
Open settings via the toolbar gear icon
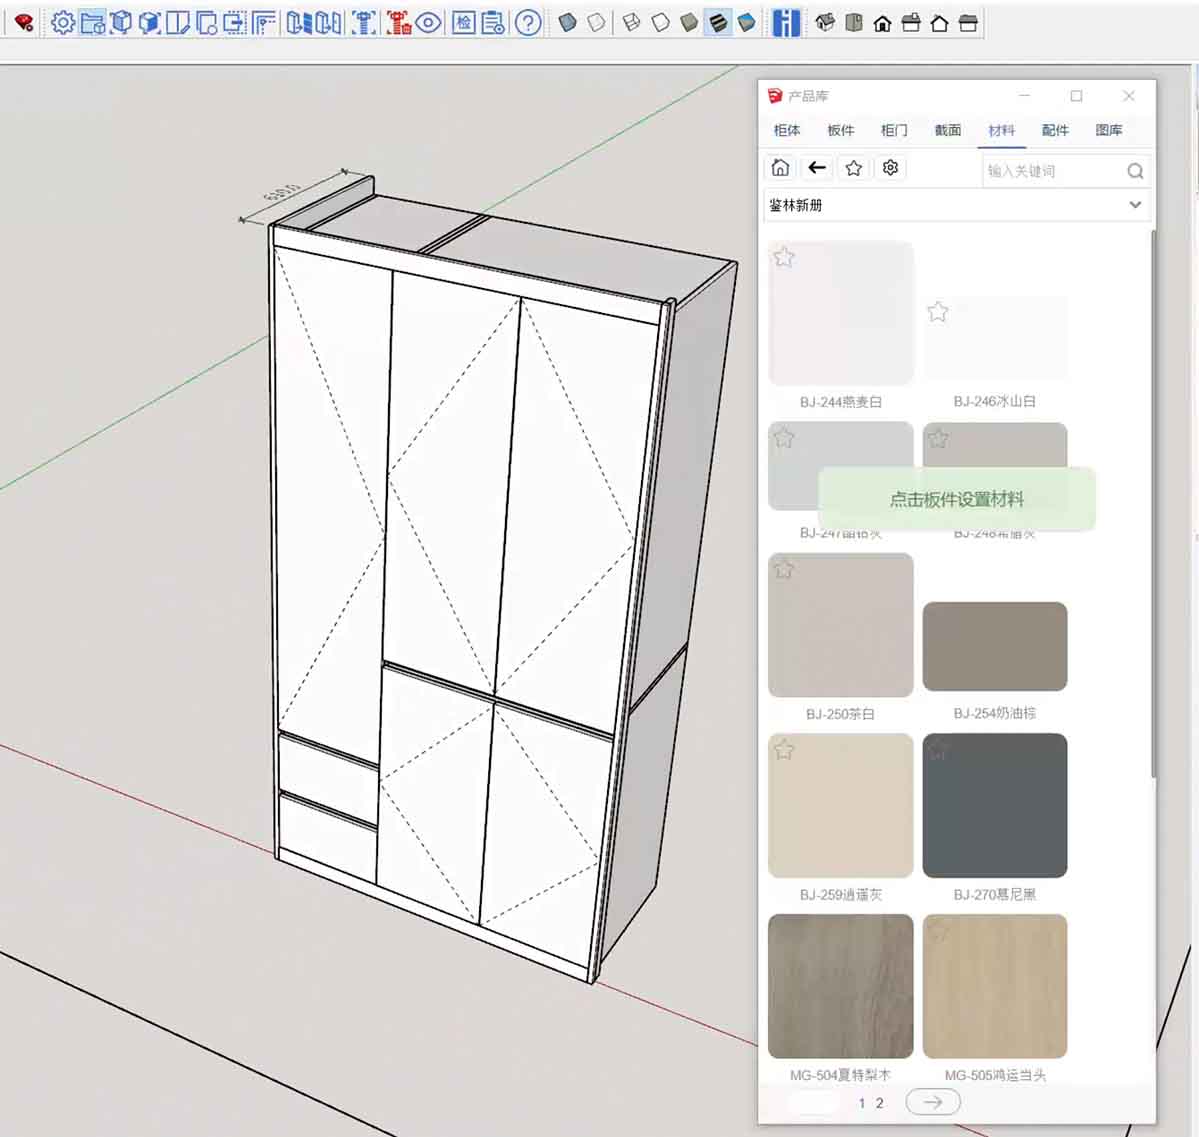[63, 22]
